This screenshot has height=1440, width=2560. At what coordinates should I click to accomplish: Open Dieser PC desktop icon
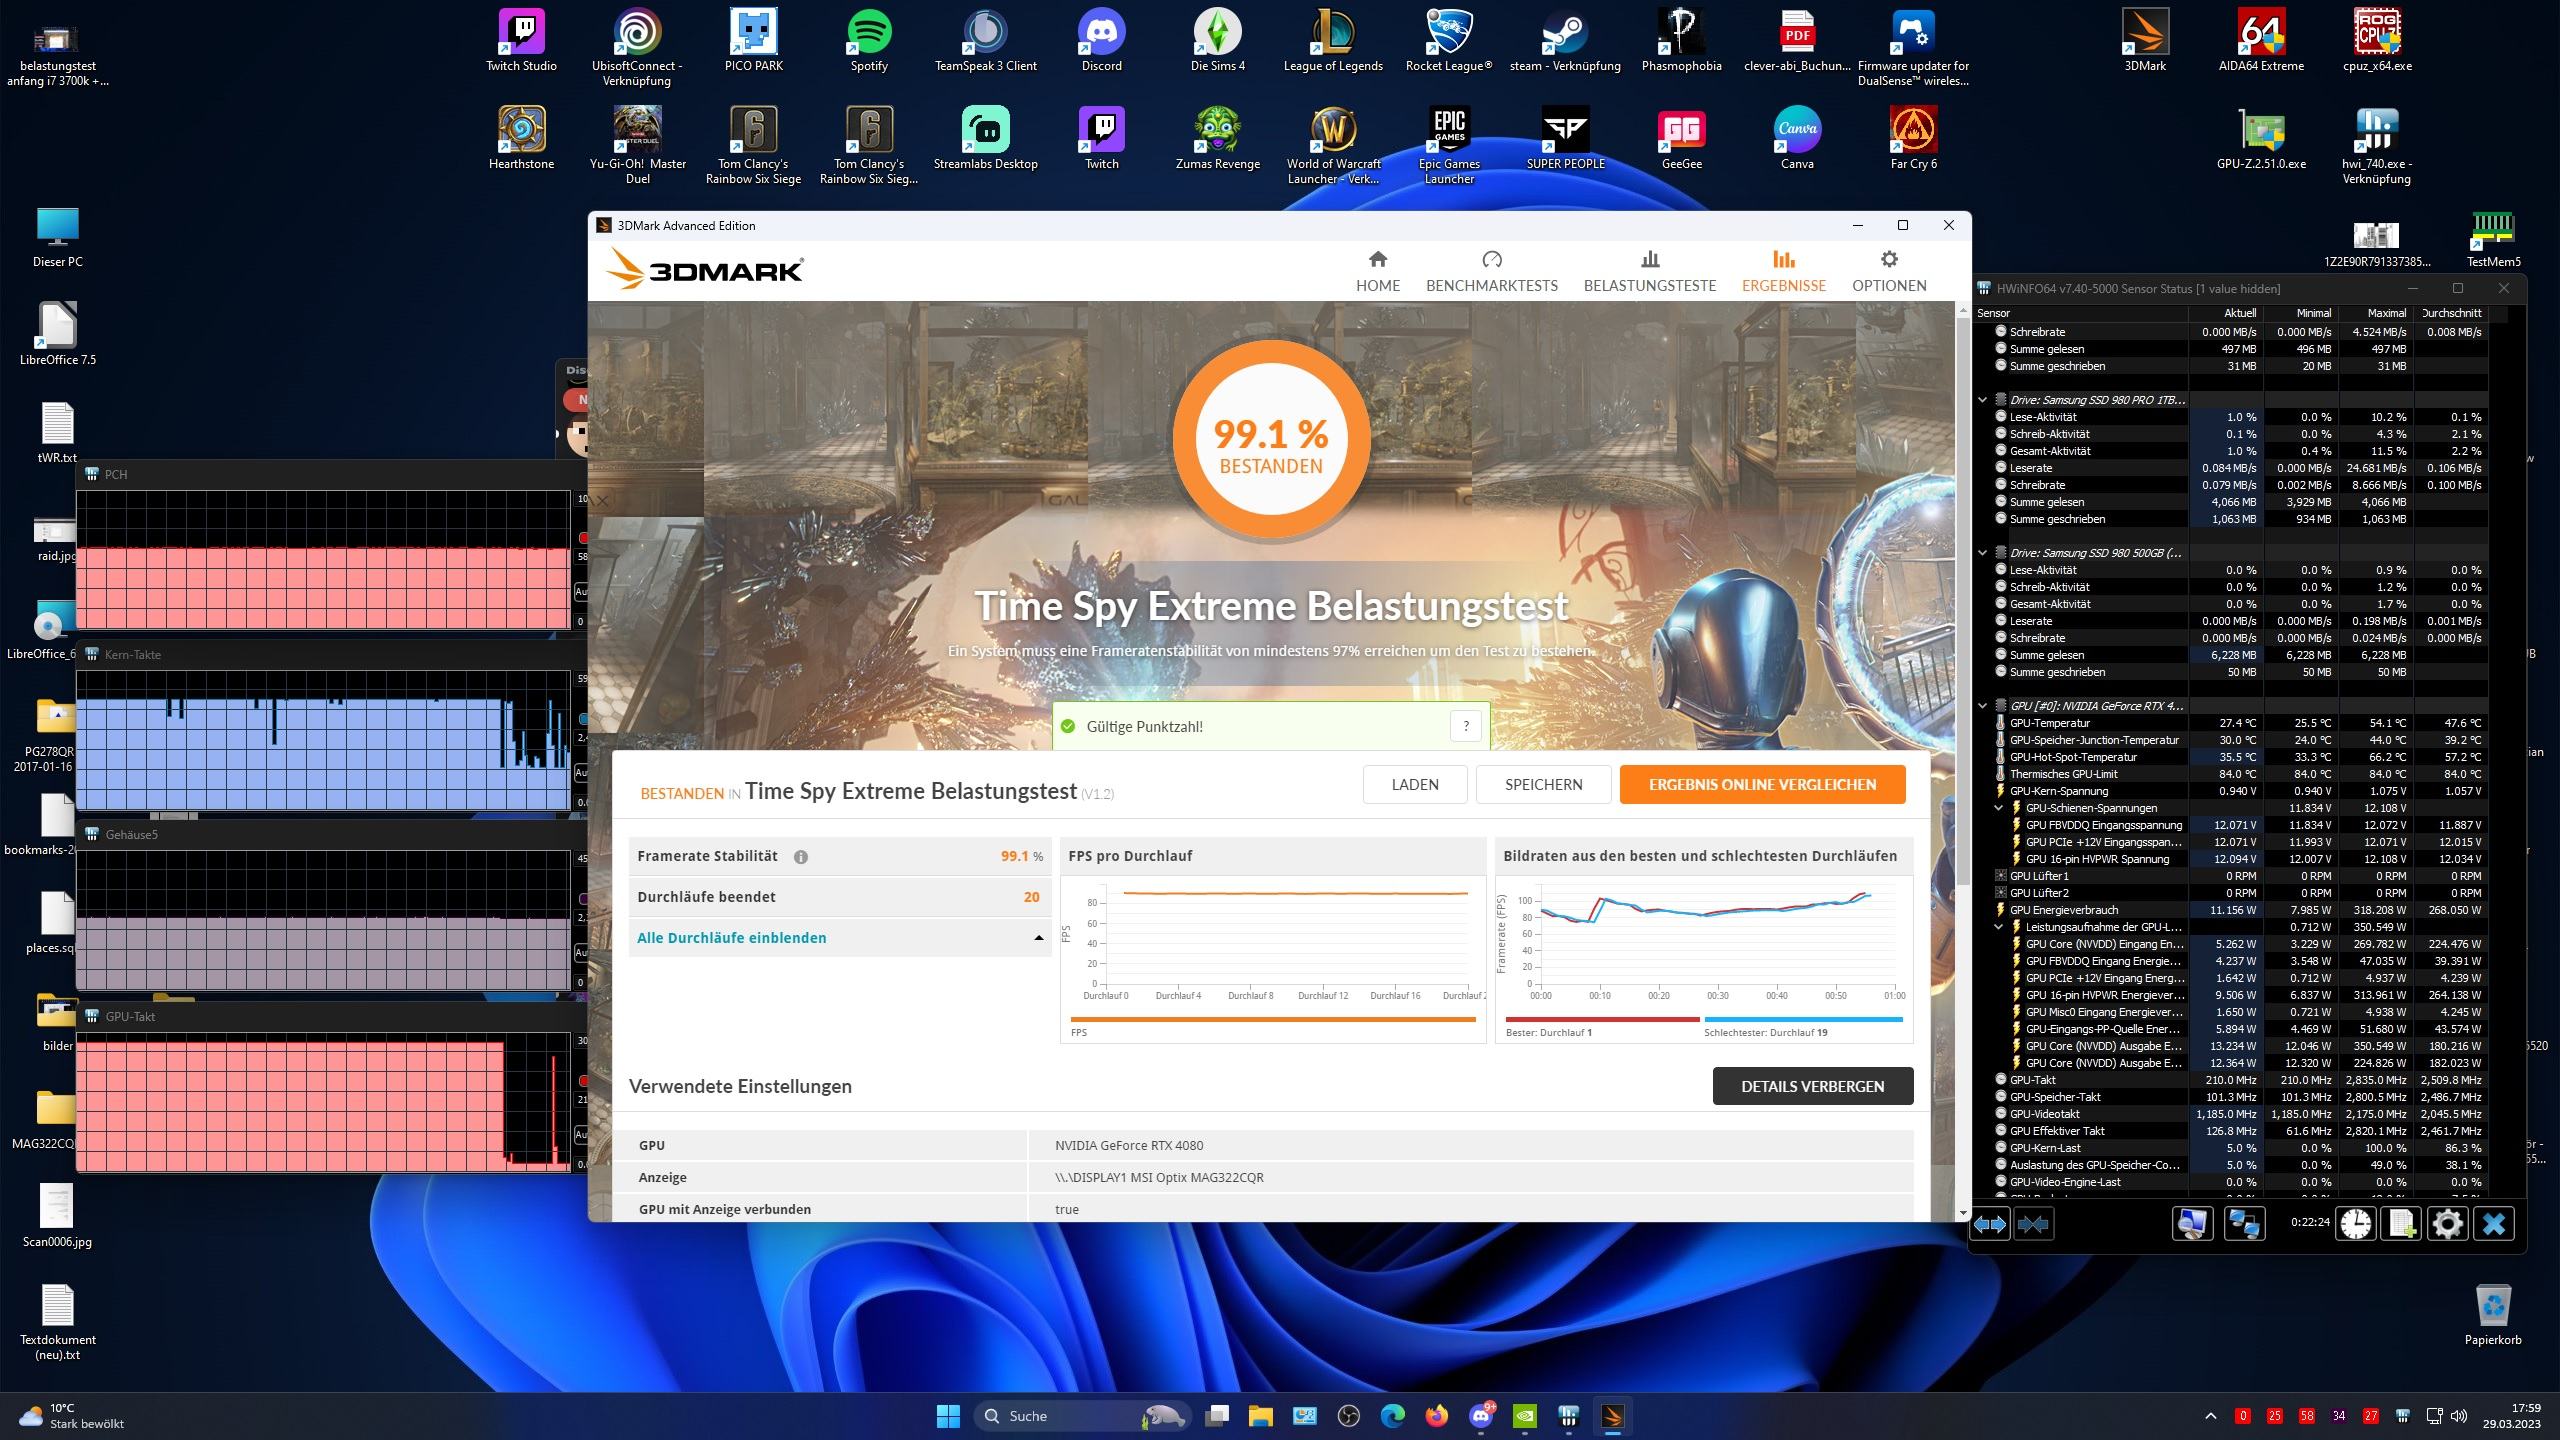click(x=58, y=239)
